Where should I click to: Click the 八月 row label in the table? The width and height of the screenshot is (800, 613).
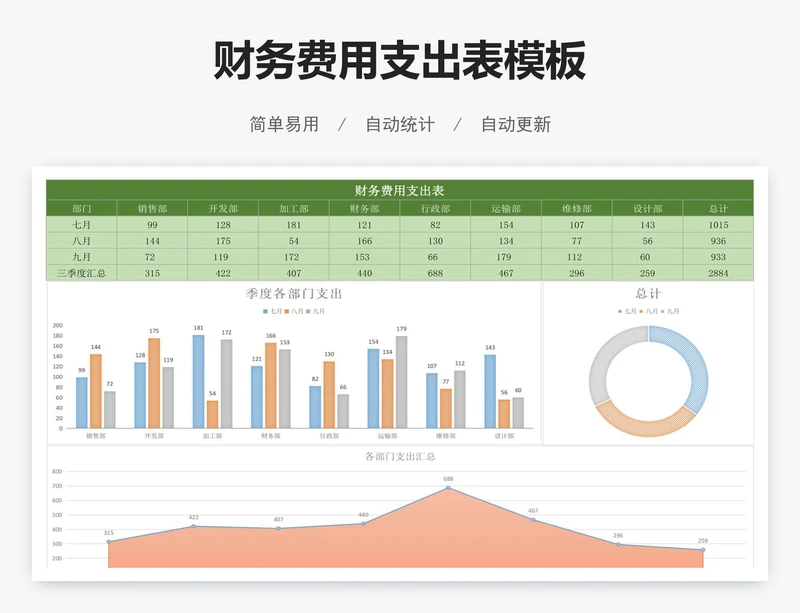82,241
